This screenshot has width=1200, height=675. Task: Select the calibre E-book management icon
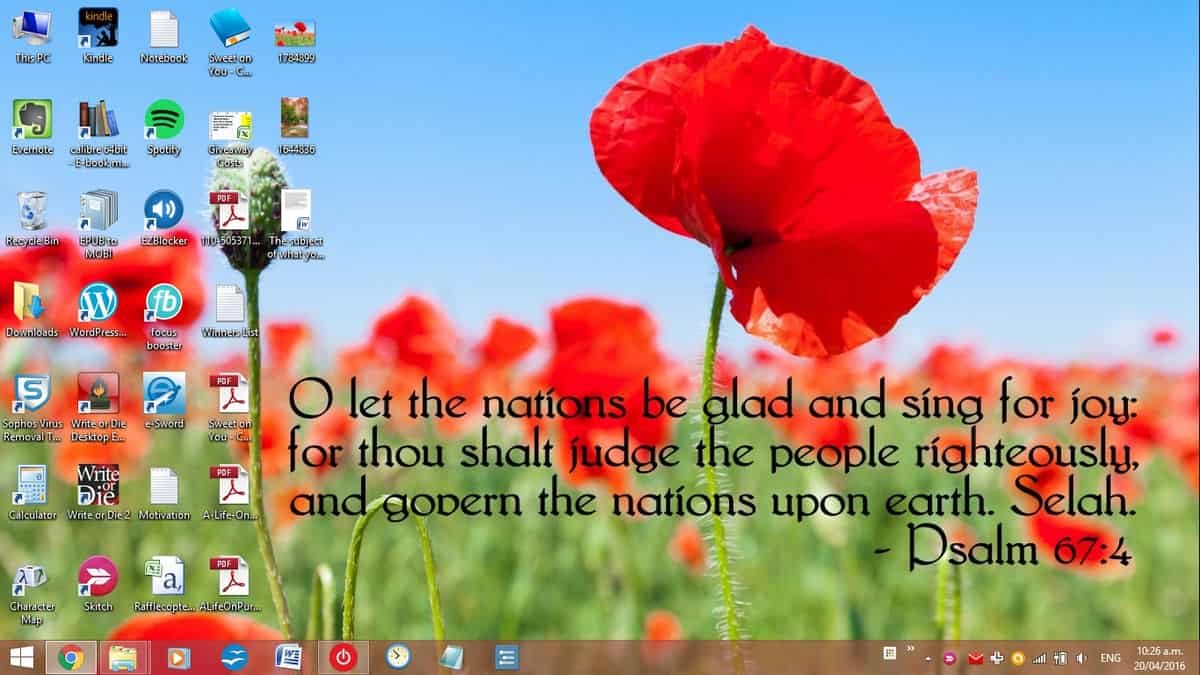pyautogui.click(x=98, y=121)
